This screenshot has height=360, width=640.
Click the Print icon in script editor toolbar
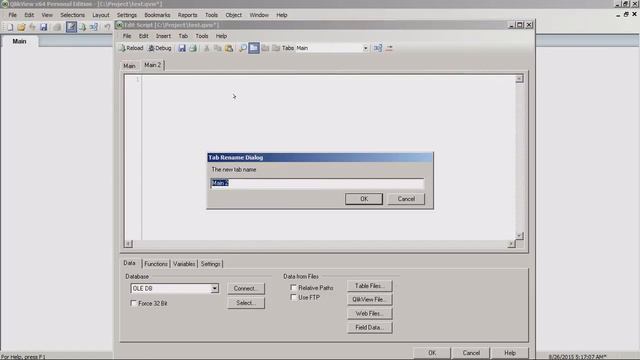193,48
